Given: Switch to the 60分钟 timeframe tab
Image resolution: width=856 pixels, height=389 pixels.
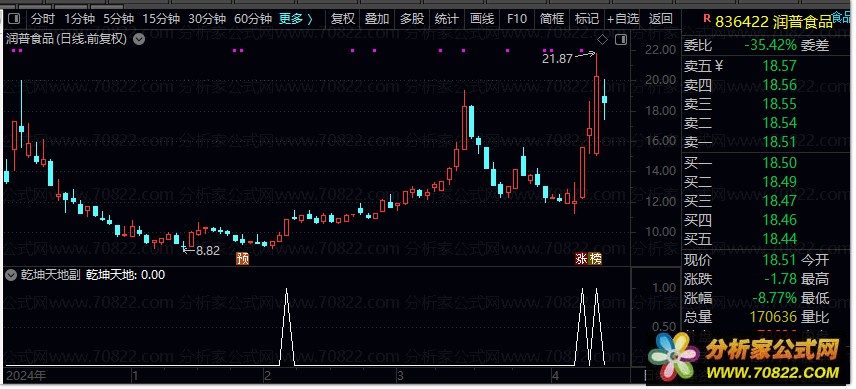Looking at the screenshot, I should [253, 19].
